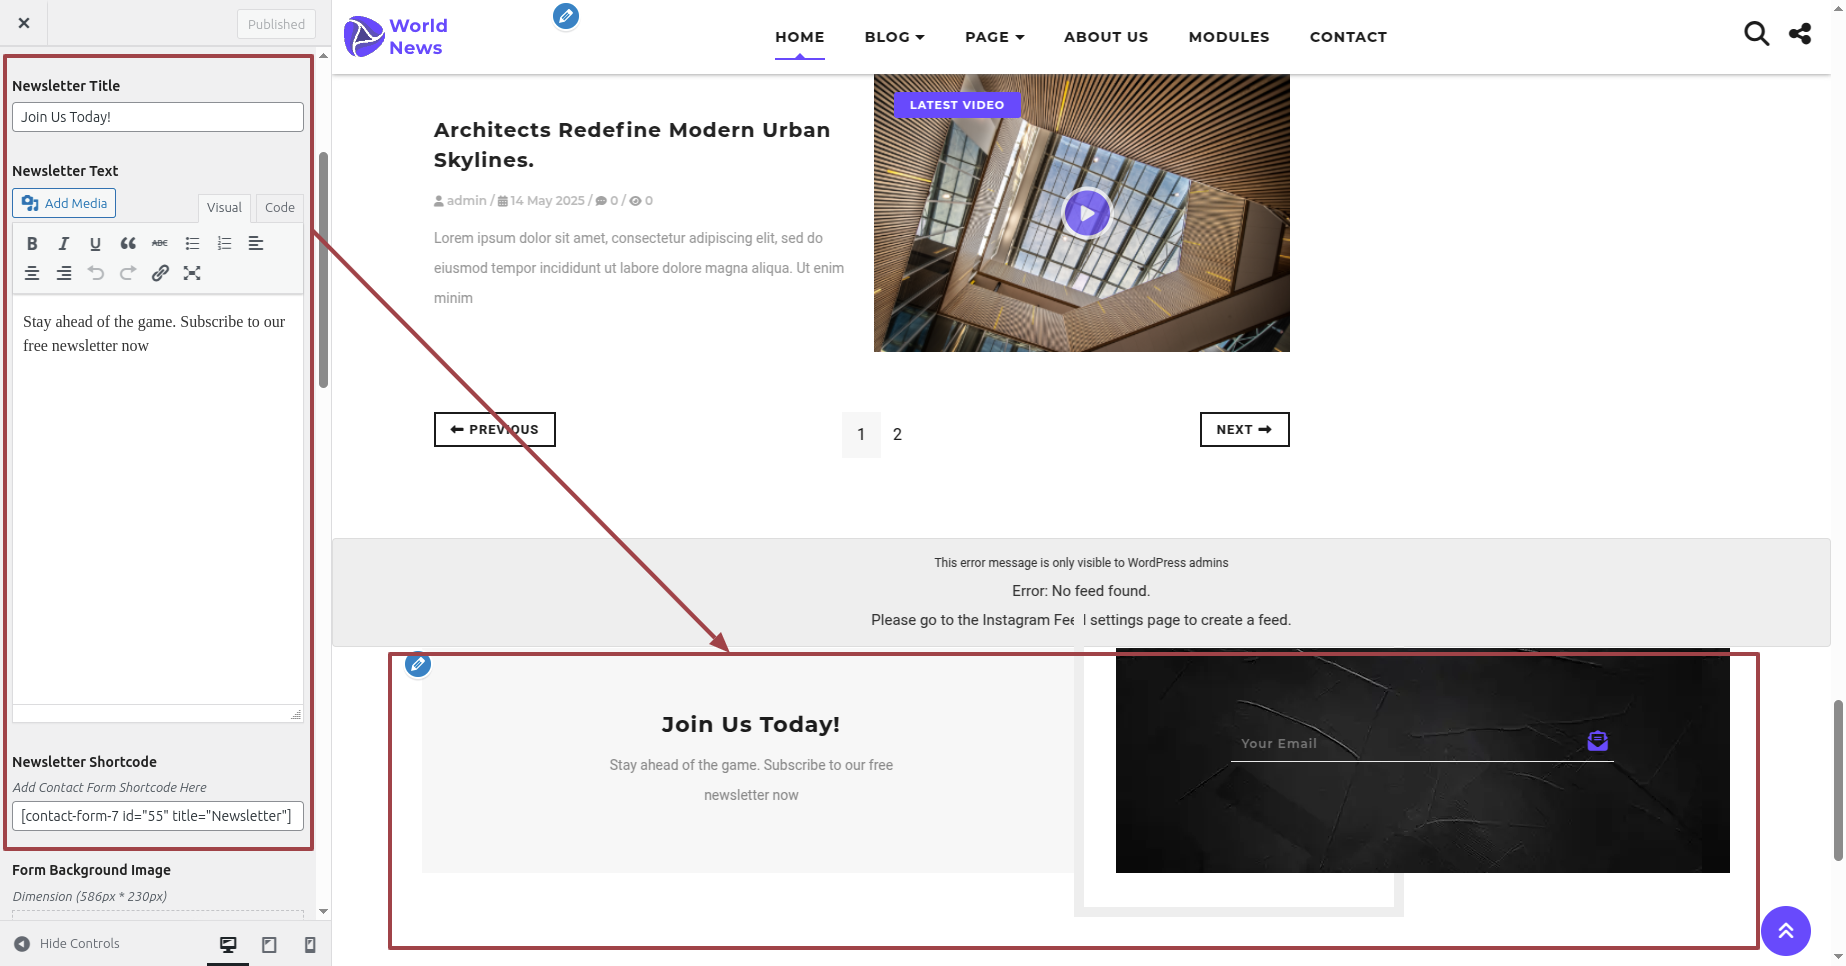This screenshot has height=966, width=1846.
Task: Toggle fullscreen editor mode
Action: tap(192, 273)
